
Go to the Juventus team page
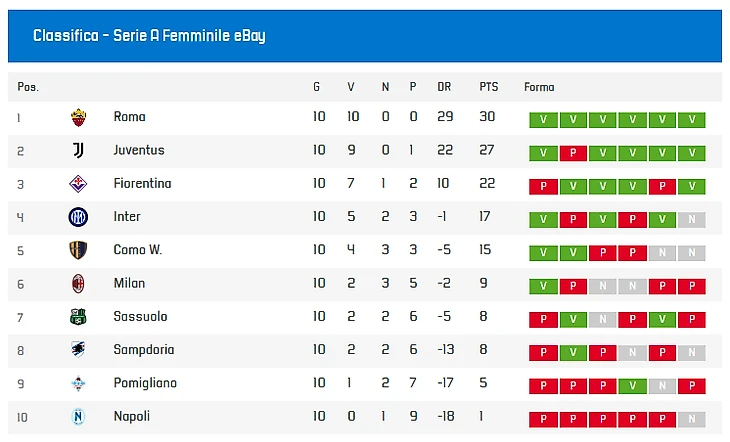tap(139, 150)
